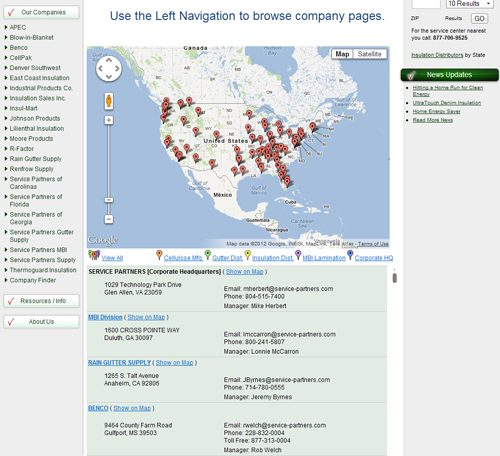Expand the Moore Products arrow

point(6,138)
